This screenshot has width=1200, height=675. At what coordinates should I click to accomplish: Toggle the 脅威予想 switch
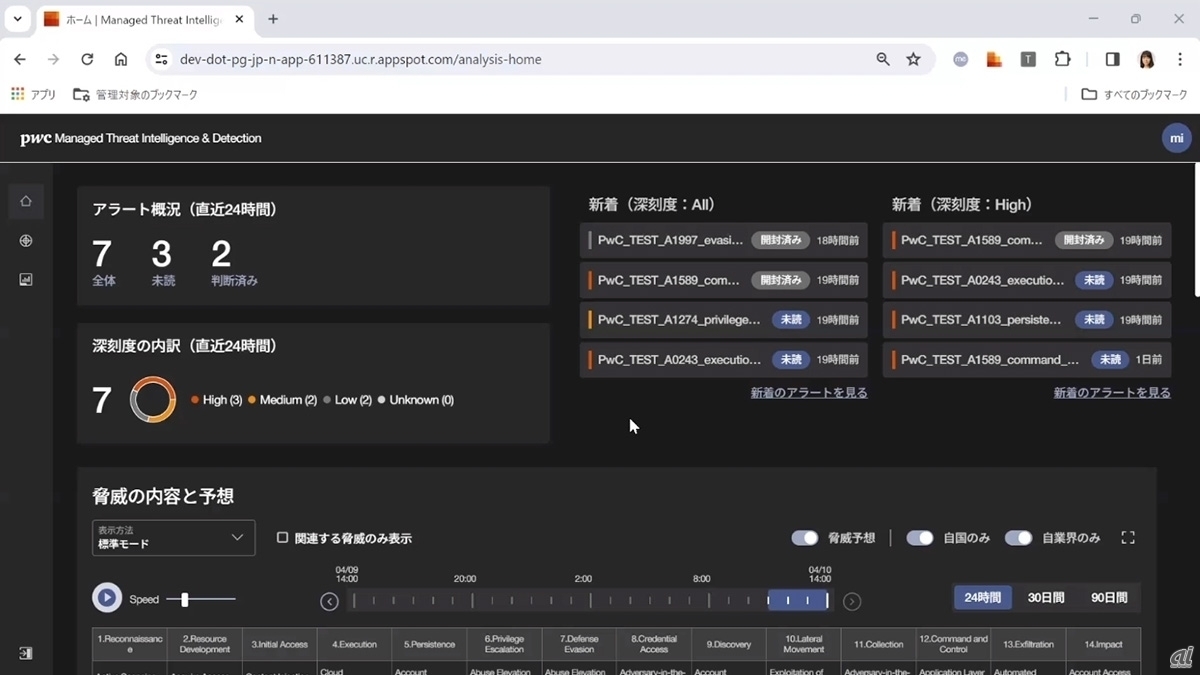[805, 538]
